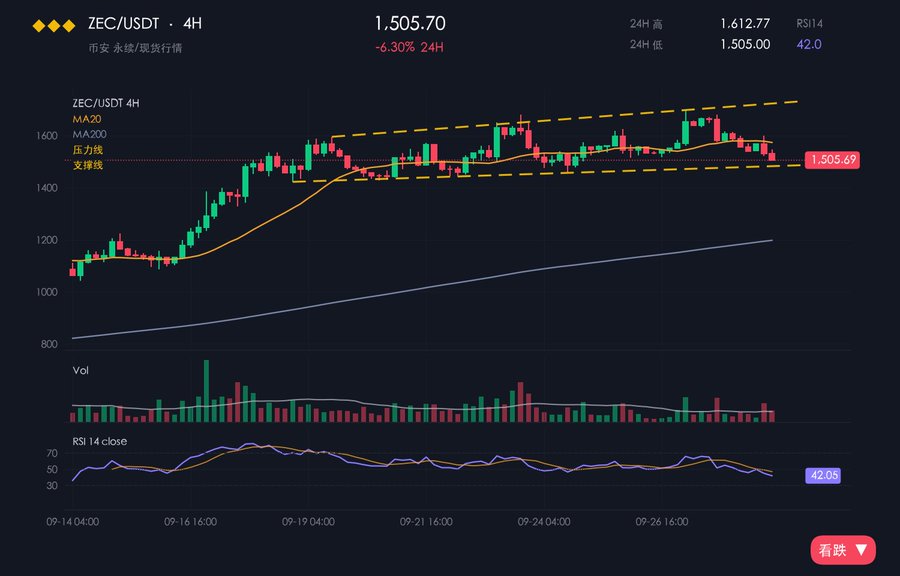Click the 支撑线 support legend entry
Viewport: 900px width, 576px height.
tap(88, 165)
